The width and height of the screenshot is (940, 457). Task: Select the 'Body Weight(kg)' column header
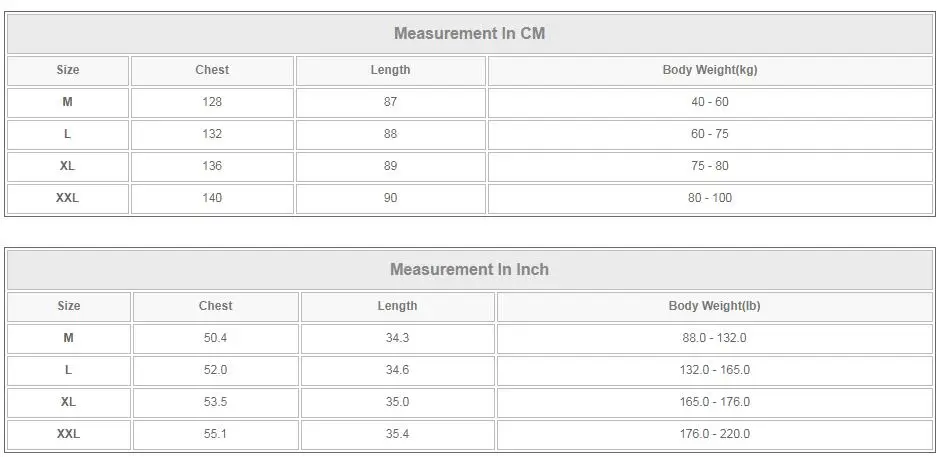click(x=710, y=70)
